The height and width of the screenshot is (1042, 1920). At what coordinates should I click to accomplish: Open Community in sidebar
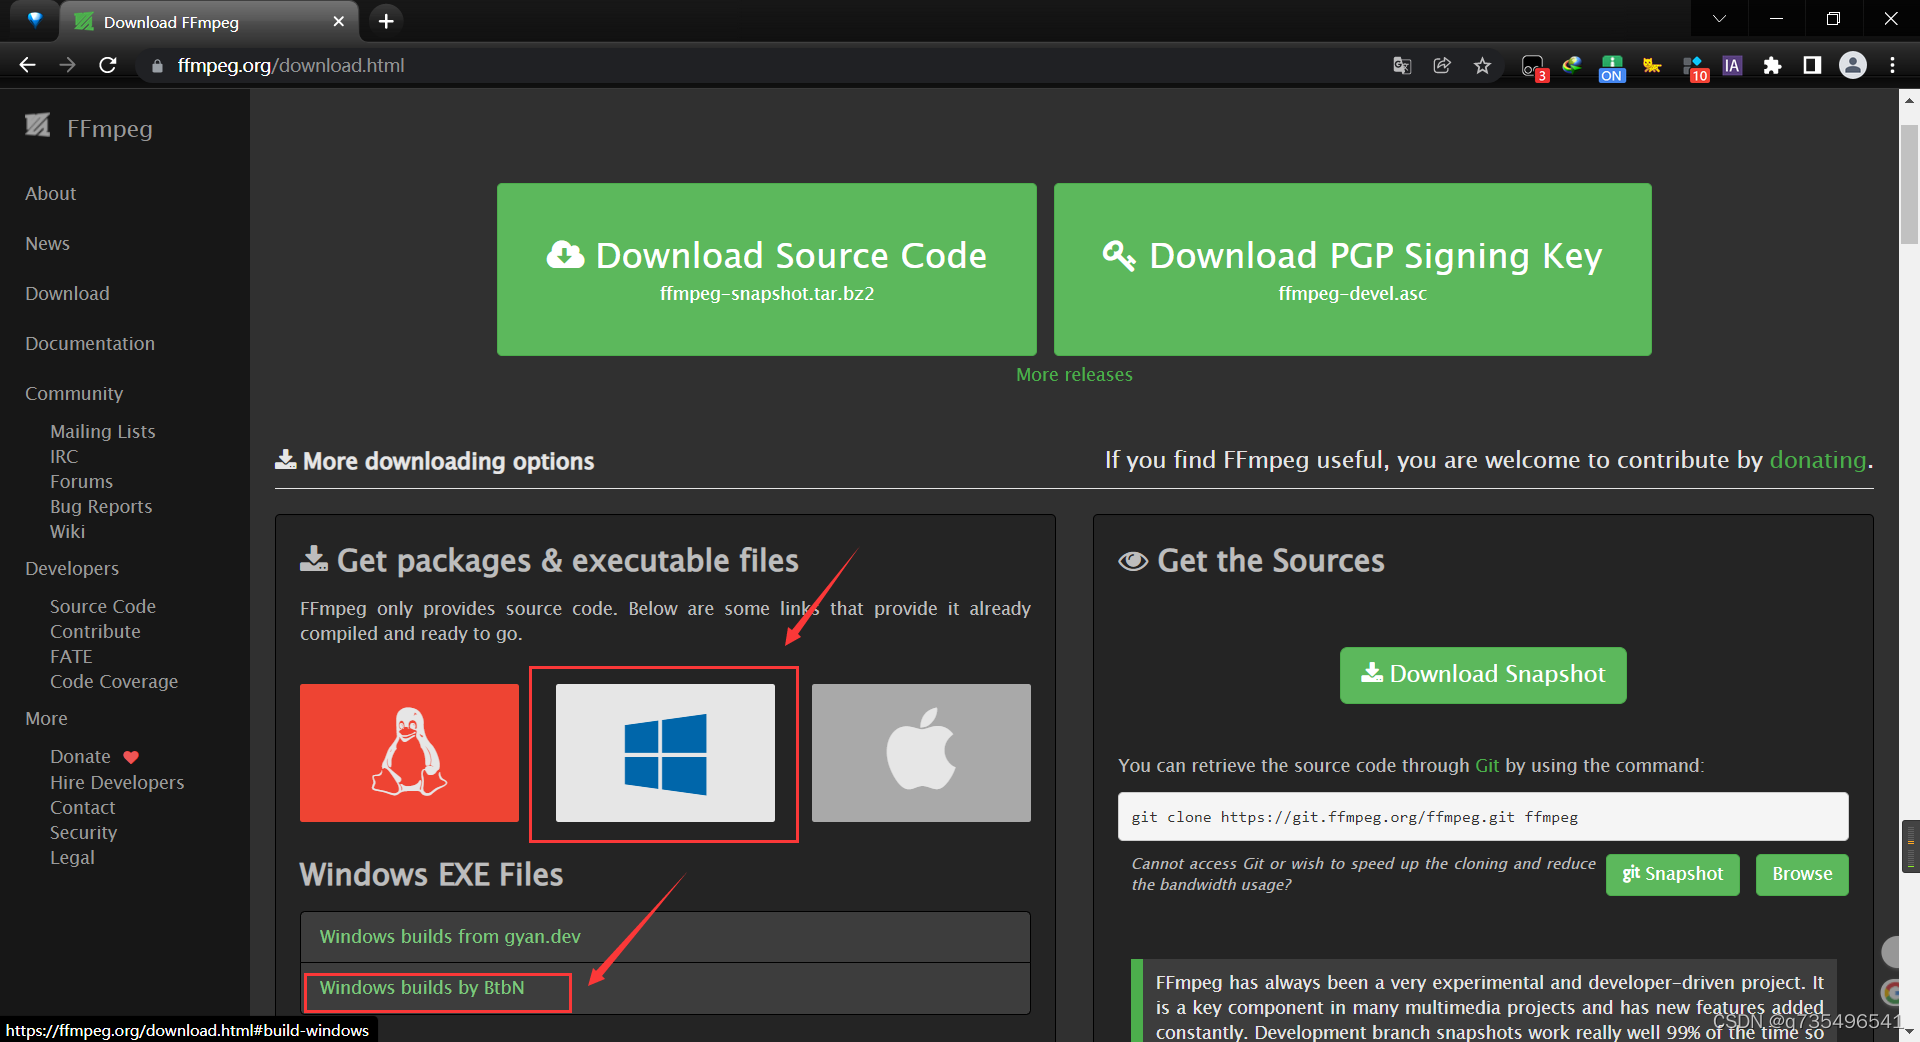coord(74,394)
